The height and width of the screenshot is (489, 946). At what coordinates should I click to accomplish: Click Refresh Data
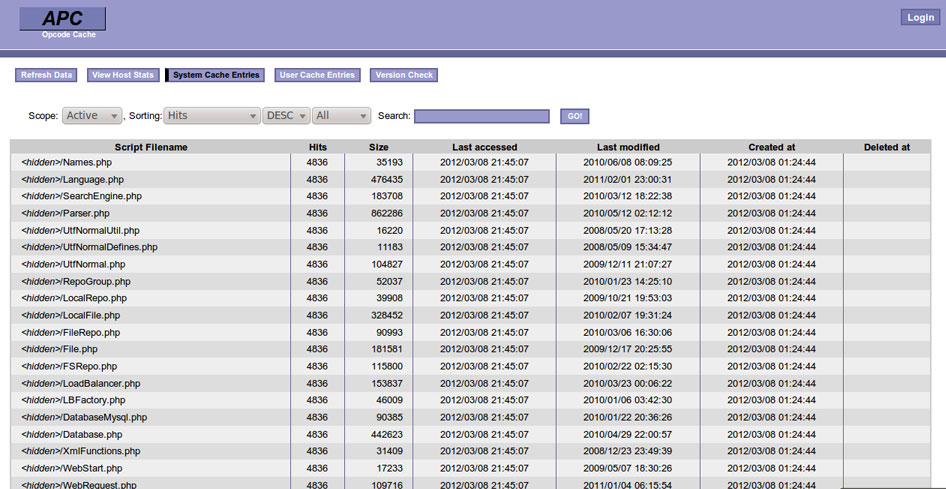46,75
